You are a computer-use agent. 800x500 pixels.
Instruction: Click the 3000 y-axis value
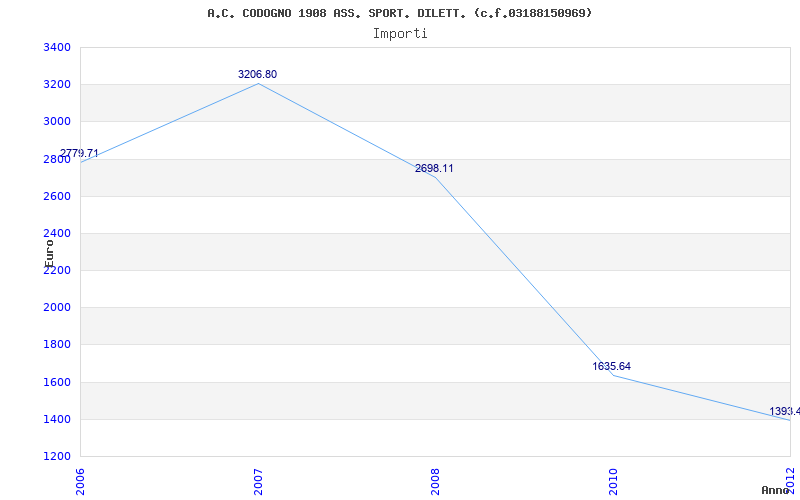click(x=56, y=122)
